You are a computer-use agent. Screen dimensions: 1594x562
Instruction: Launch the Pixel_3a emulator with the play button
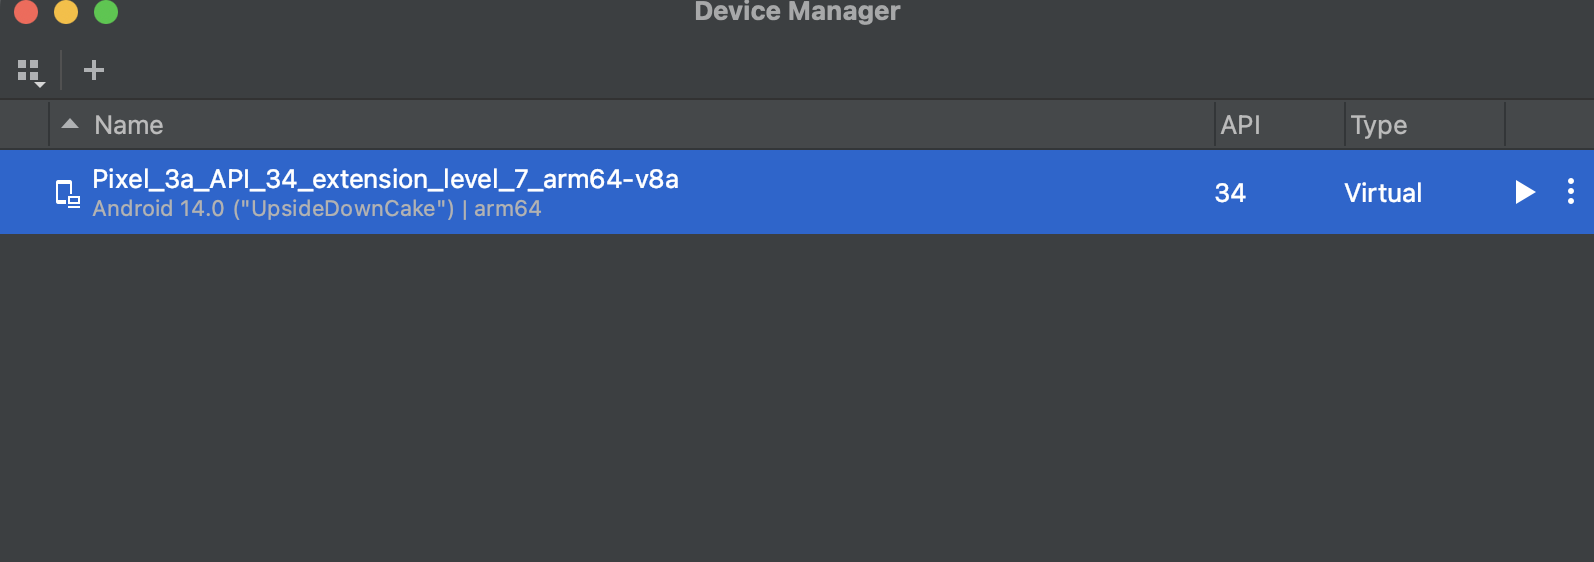pyautogui.click(x=1524, y=192)
